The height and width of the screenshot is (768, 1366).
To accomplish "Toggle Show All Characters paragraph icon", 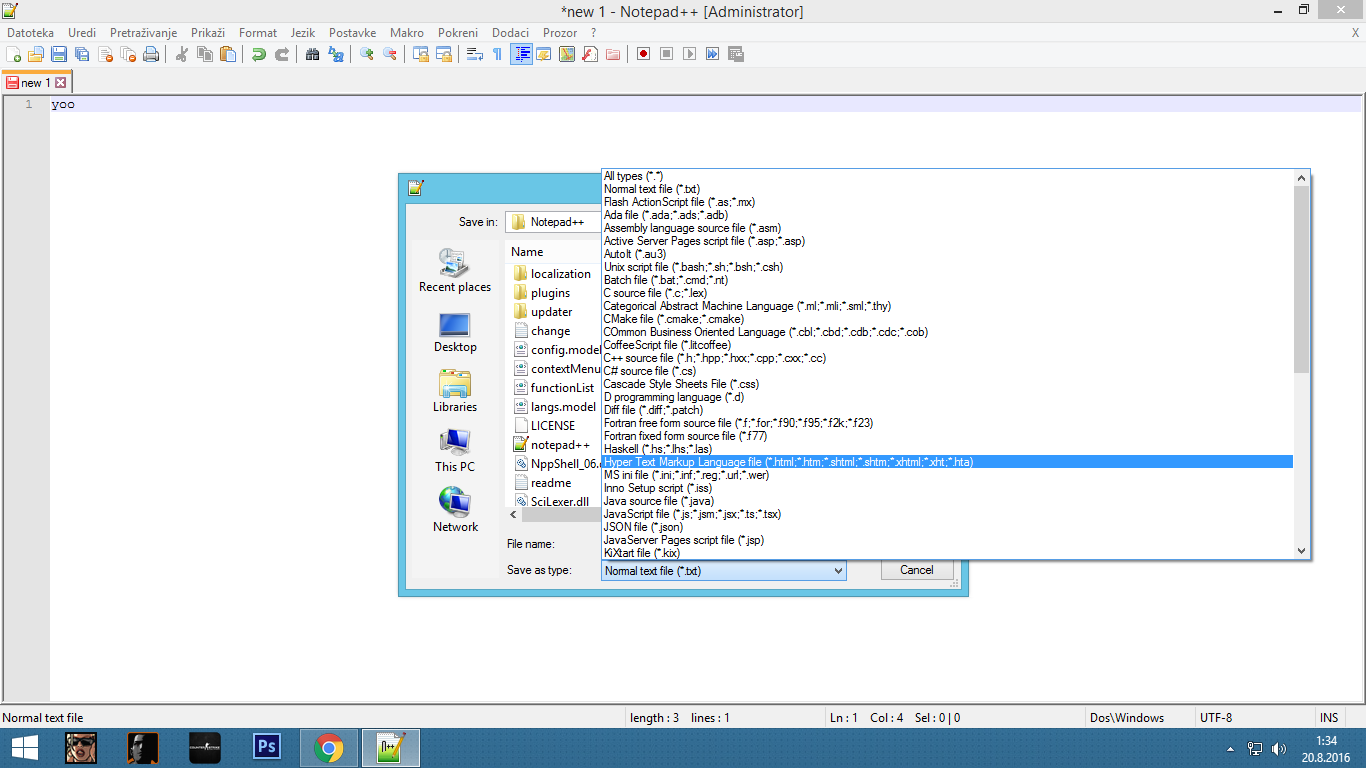I will click(x=498, y=54).
